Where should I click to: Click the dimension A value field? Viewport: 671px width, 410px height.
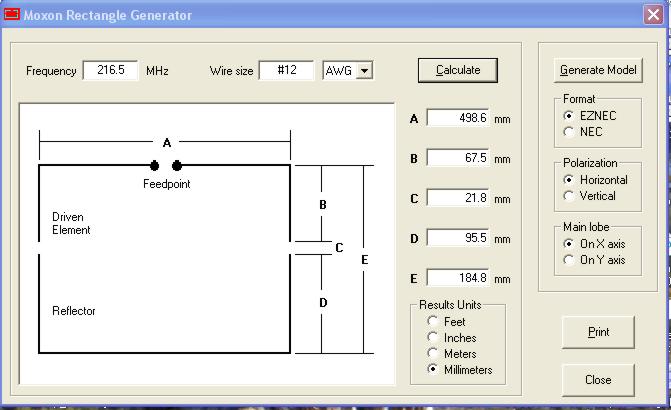[x=458, y=118]
